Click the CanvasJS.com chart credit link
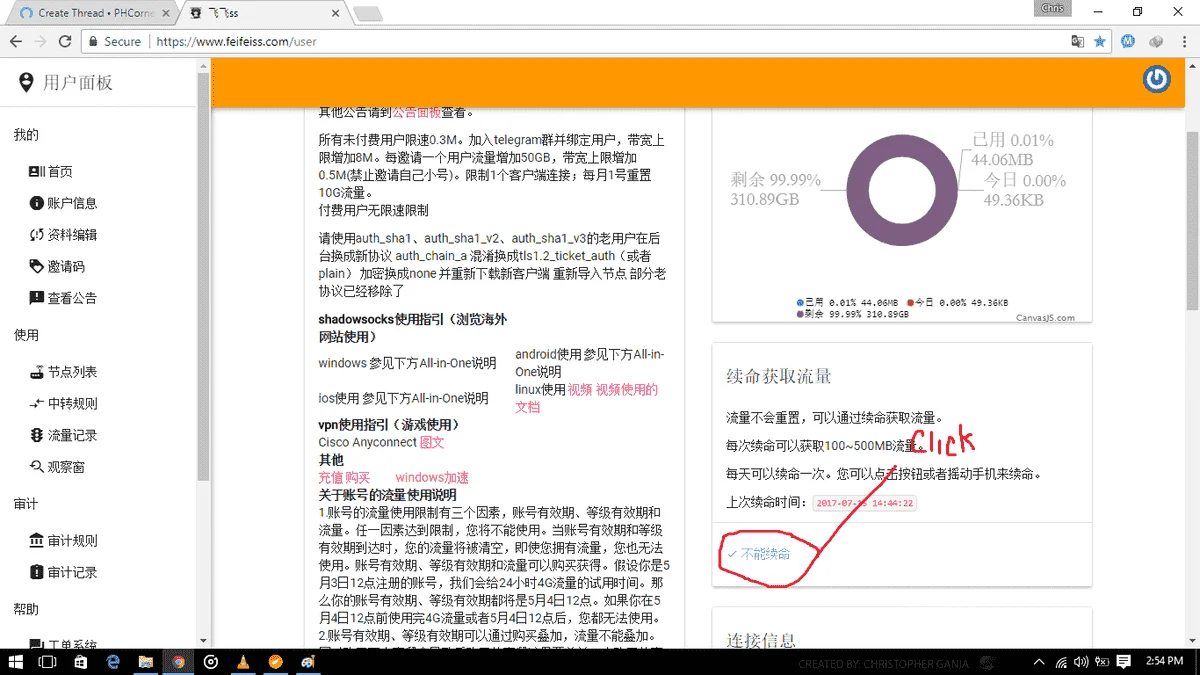 1045,318
